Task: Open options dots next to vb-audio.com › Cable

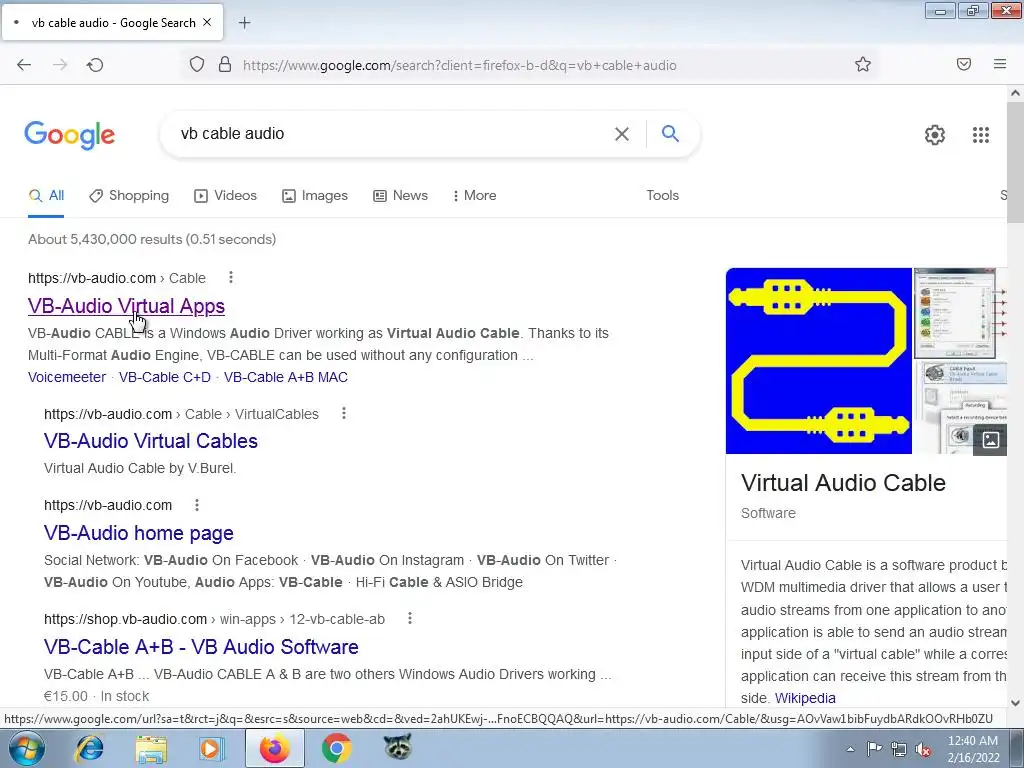Action: coord(231,278)
